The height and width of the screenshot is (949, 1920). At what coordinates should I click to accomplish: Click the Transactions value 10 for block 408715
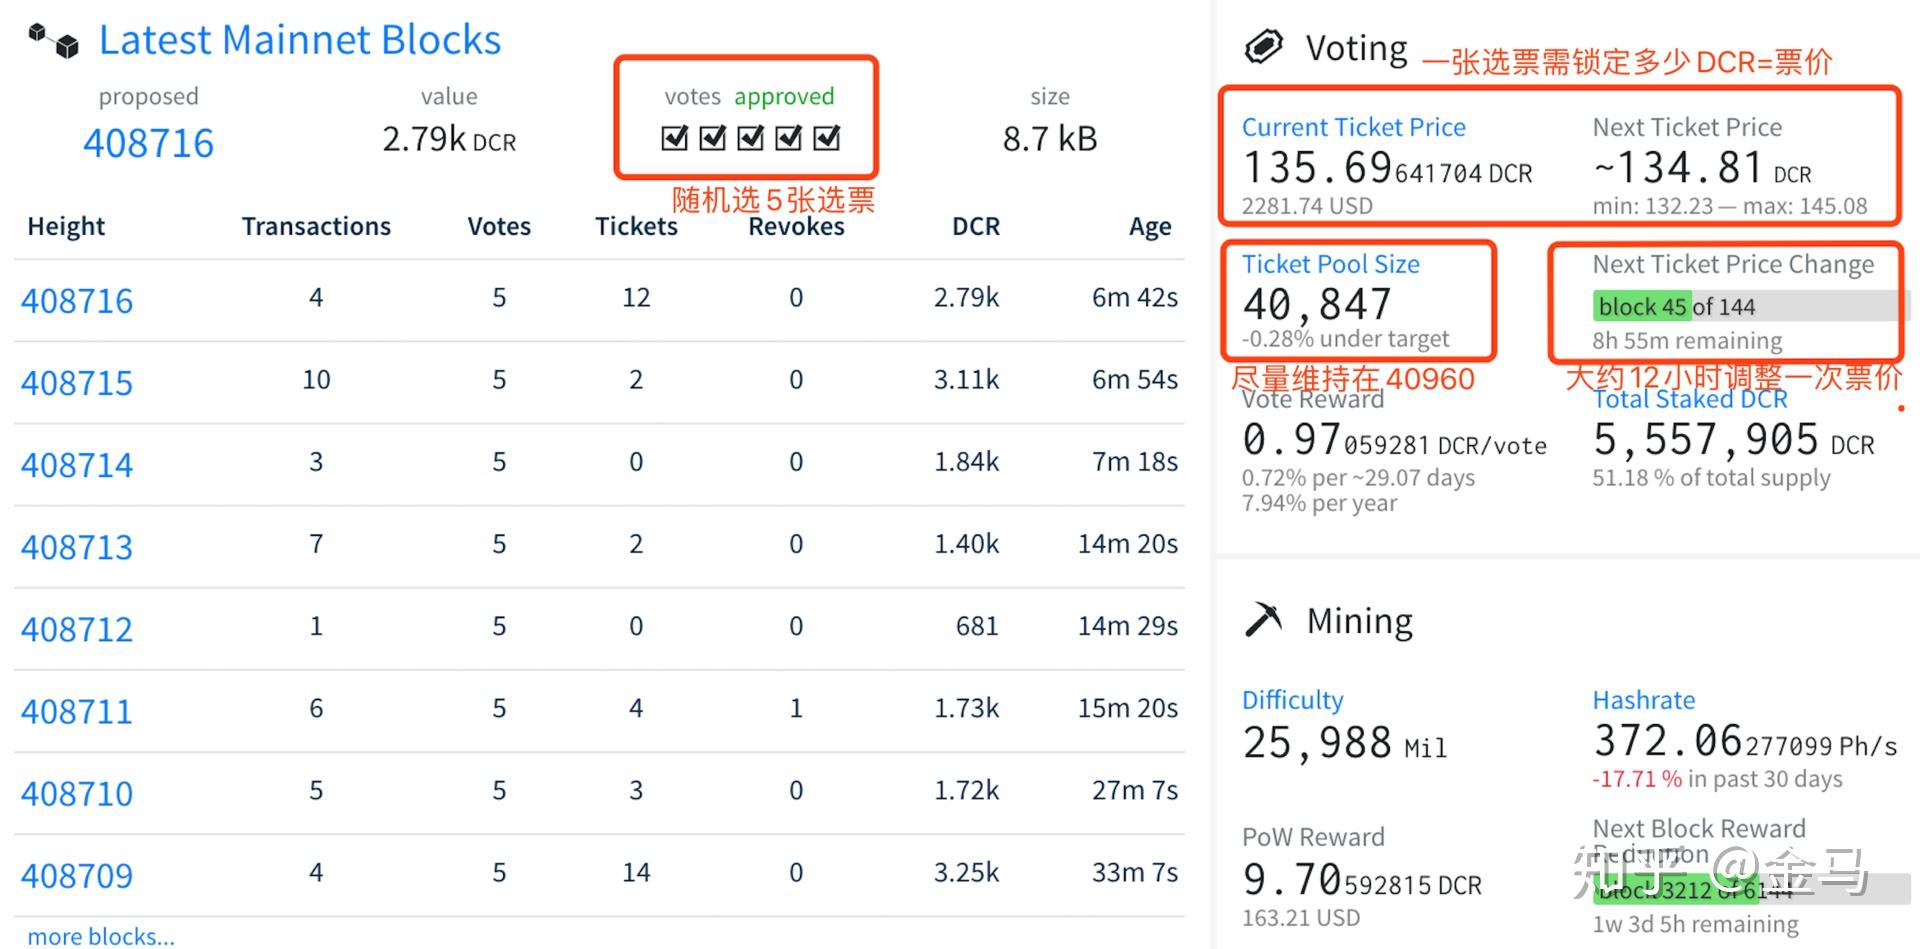point(316,379)
